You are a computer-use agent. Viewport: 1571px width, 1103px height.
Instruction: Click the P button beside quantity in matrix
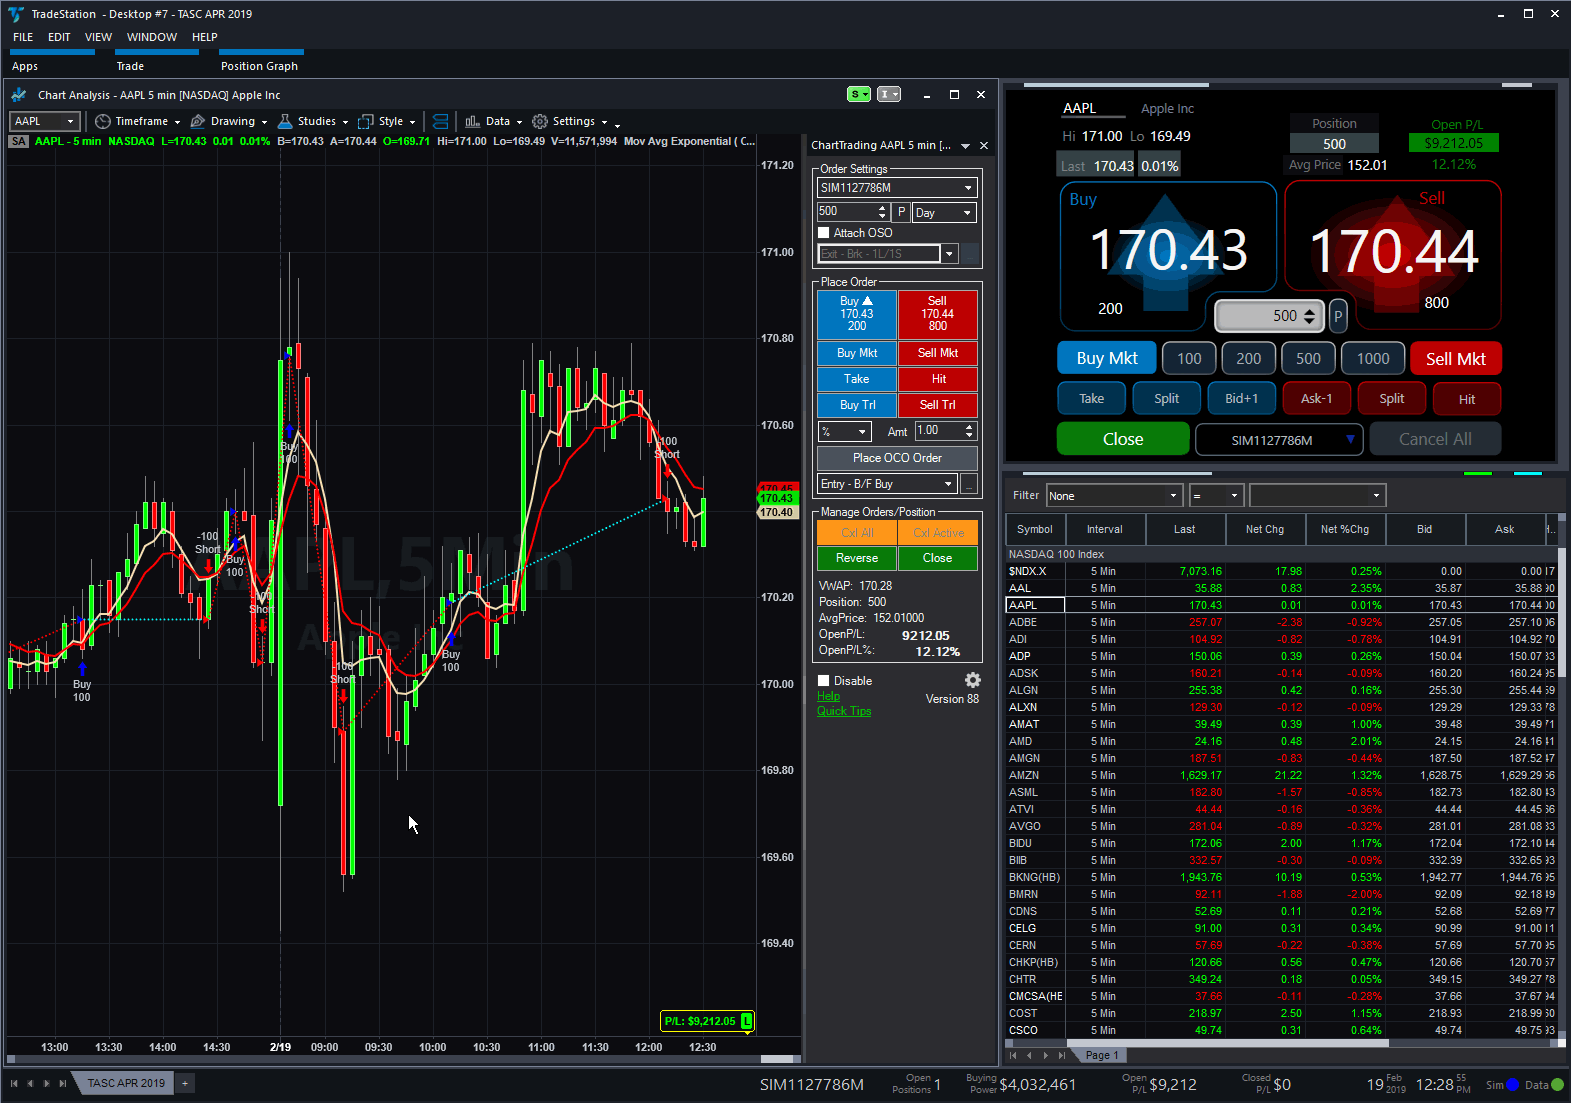point(1338,316)
